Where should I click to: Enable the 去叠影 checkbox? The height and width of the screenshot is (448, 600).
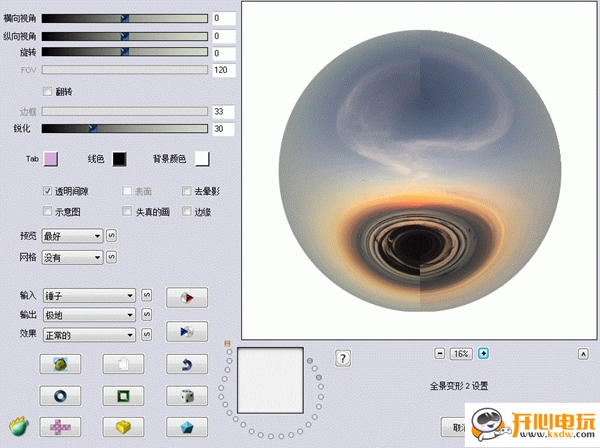(x=187, y=191)
